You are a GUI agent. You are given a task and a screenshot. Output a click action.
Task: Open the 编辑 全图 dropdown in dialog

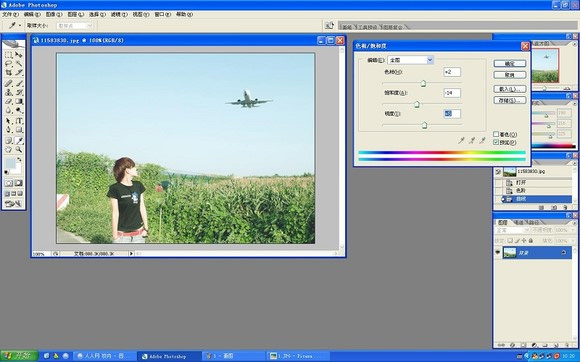tap(410, 60)
